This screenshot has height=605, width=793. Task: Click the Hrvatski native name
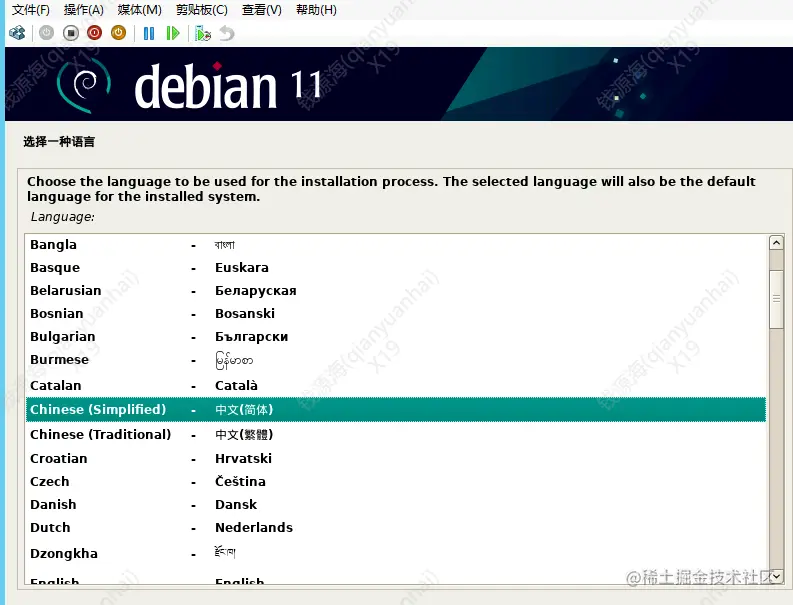(x=243, y=458)
